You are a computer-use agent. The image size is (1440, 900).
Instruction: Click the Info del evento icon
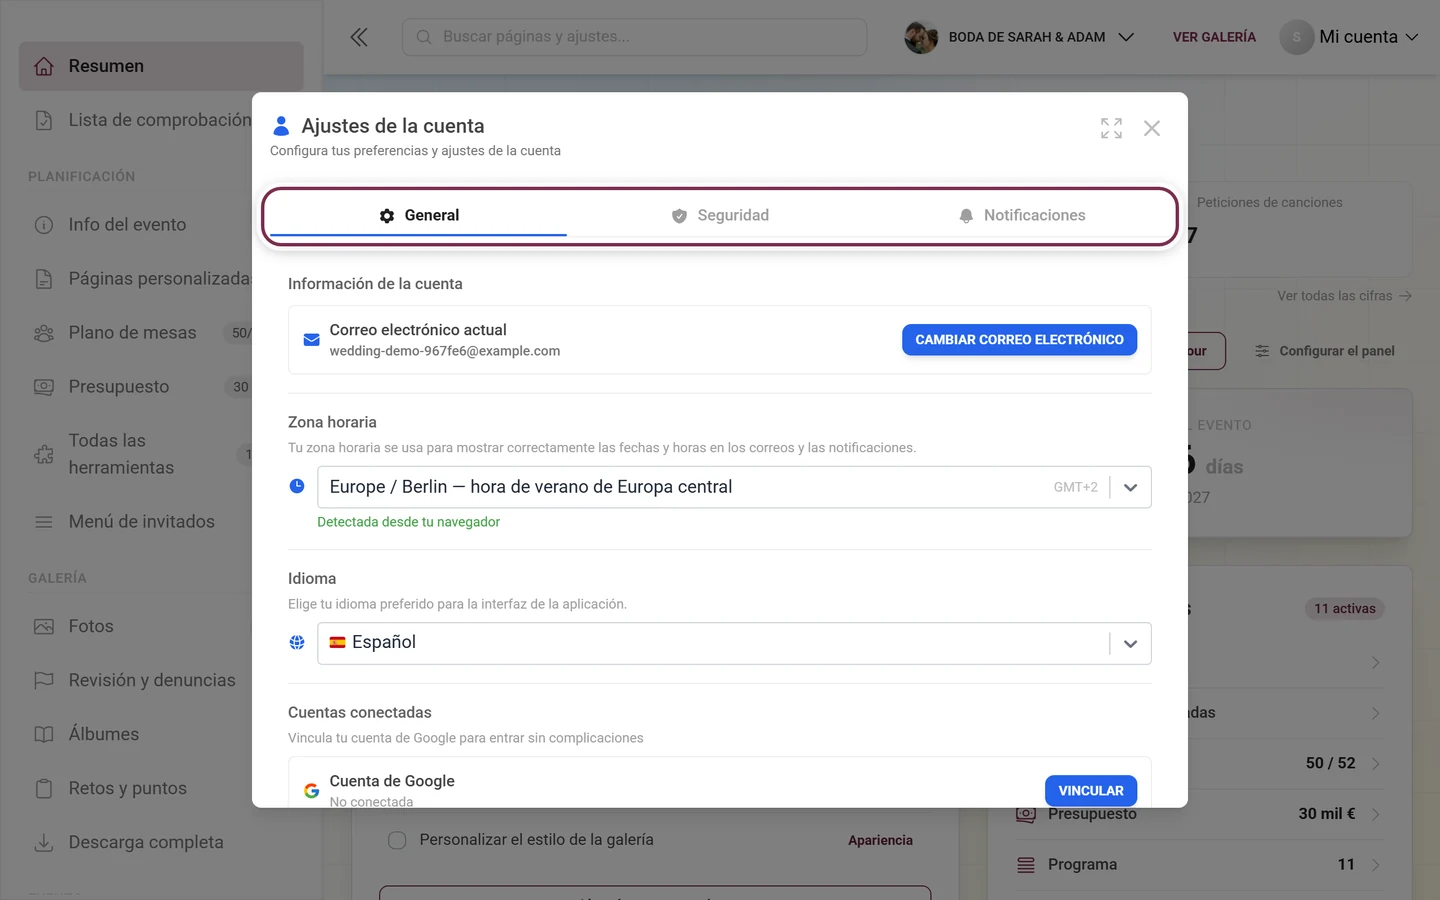[x=44, y=225]
